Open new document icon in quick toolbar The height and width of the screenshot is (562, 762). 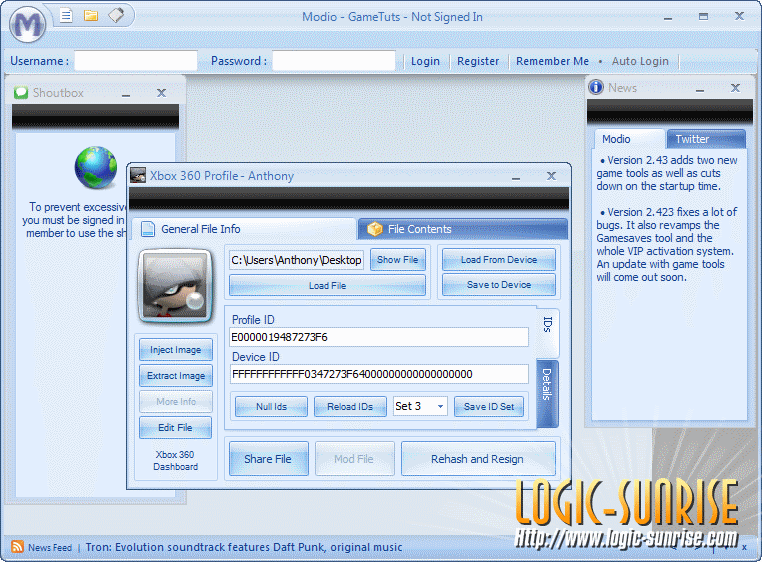coord(66,16)
